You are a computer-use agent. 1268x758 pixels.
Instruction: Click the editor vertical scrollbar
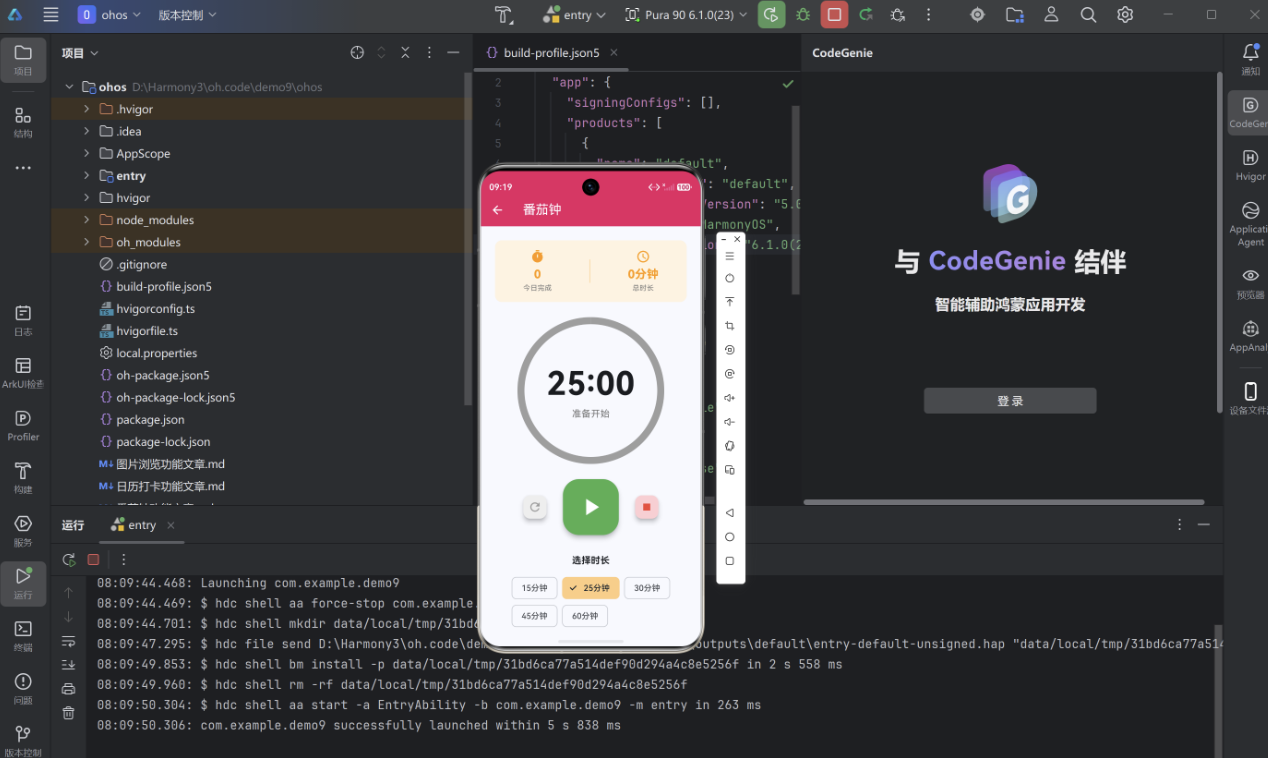point(796,200)
